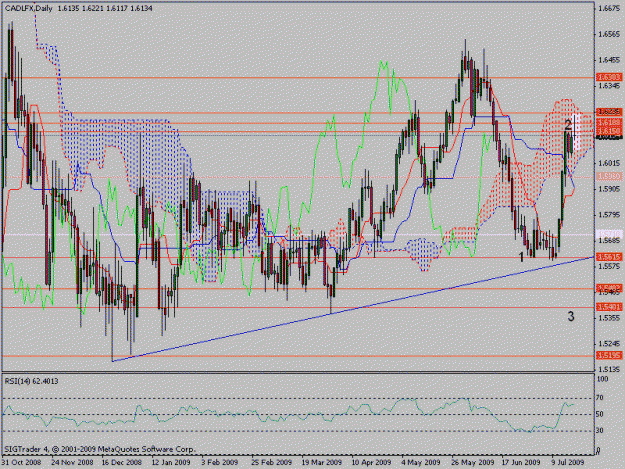Pick the 9 Jul 2009 date label
This screenshot has width=625, height=469.
tap(568, 462)
